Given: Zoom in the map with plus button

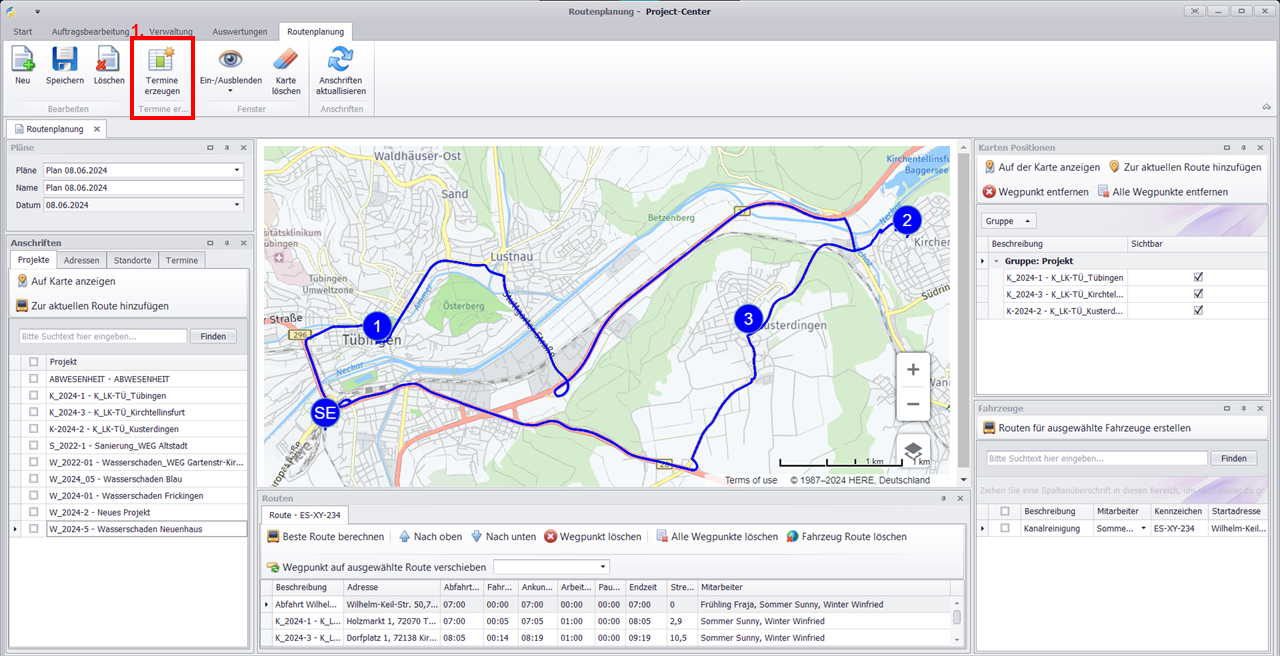Looking at the screenshot, I should [912, 369].
